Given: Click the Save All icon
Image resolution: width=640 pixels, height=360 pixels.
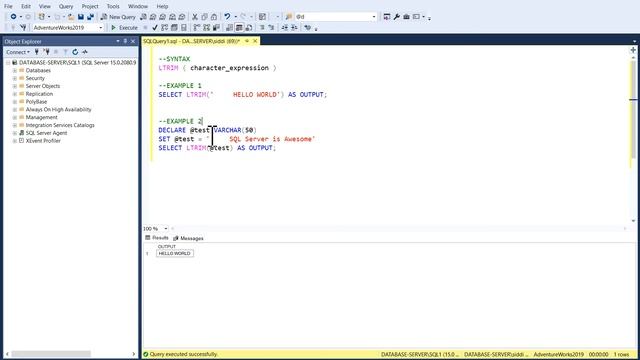Looking at the screenshot, I should pos(91,17).
